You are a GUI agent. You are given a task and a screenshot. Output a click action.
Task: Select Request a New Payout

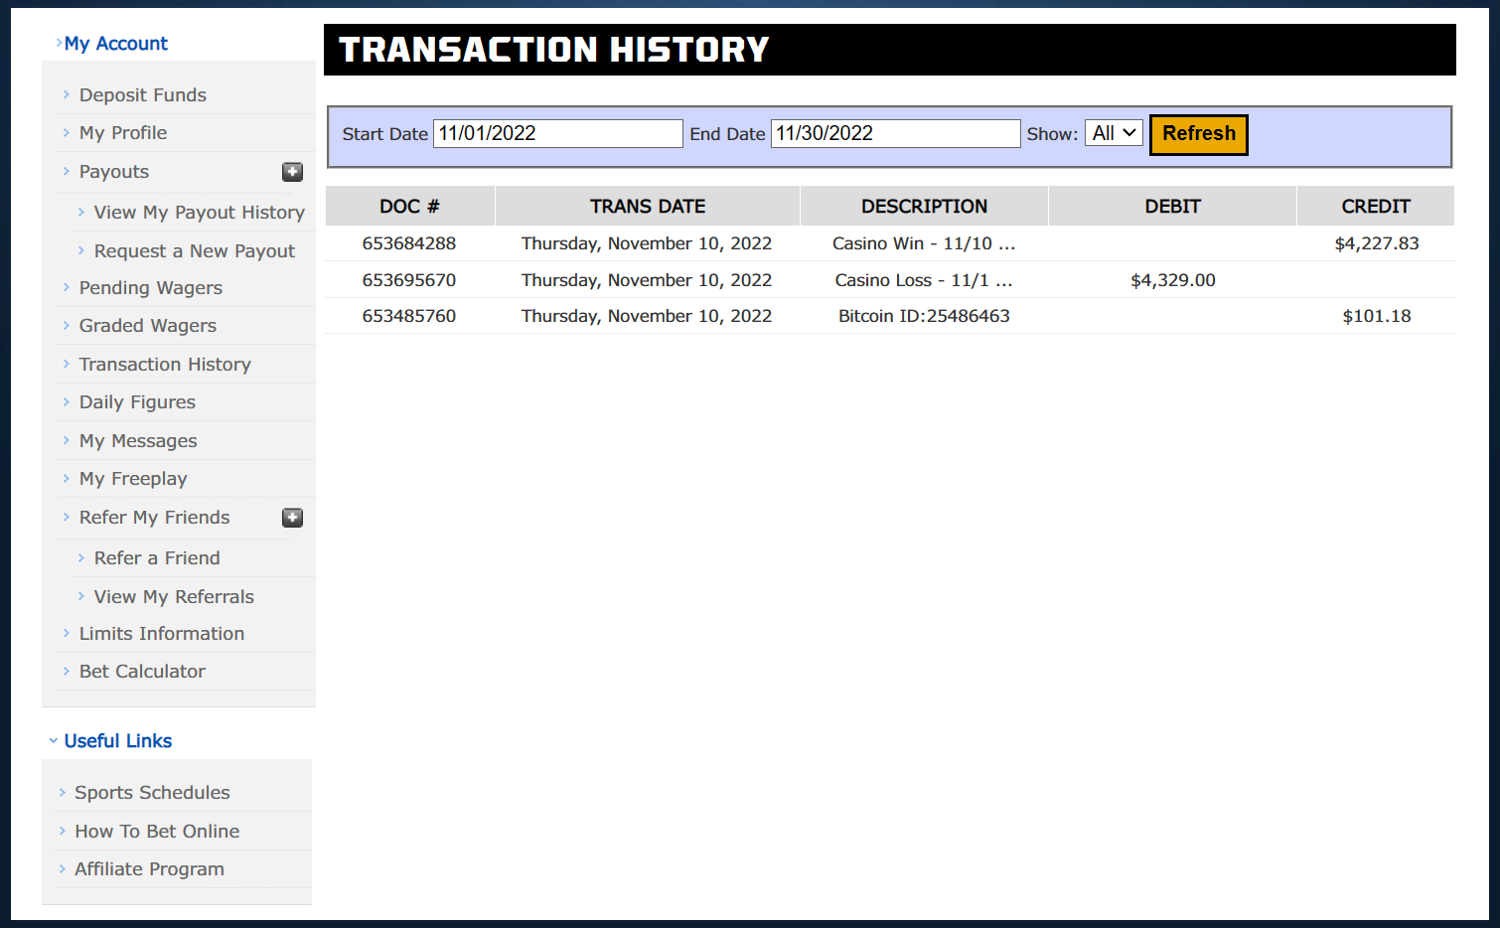pos(194,251)
